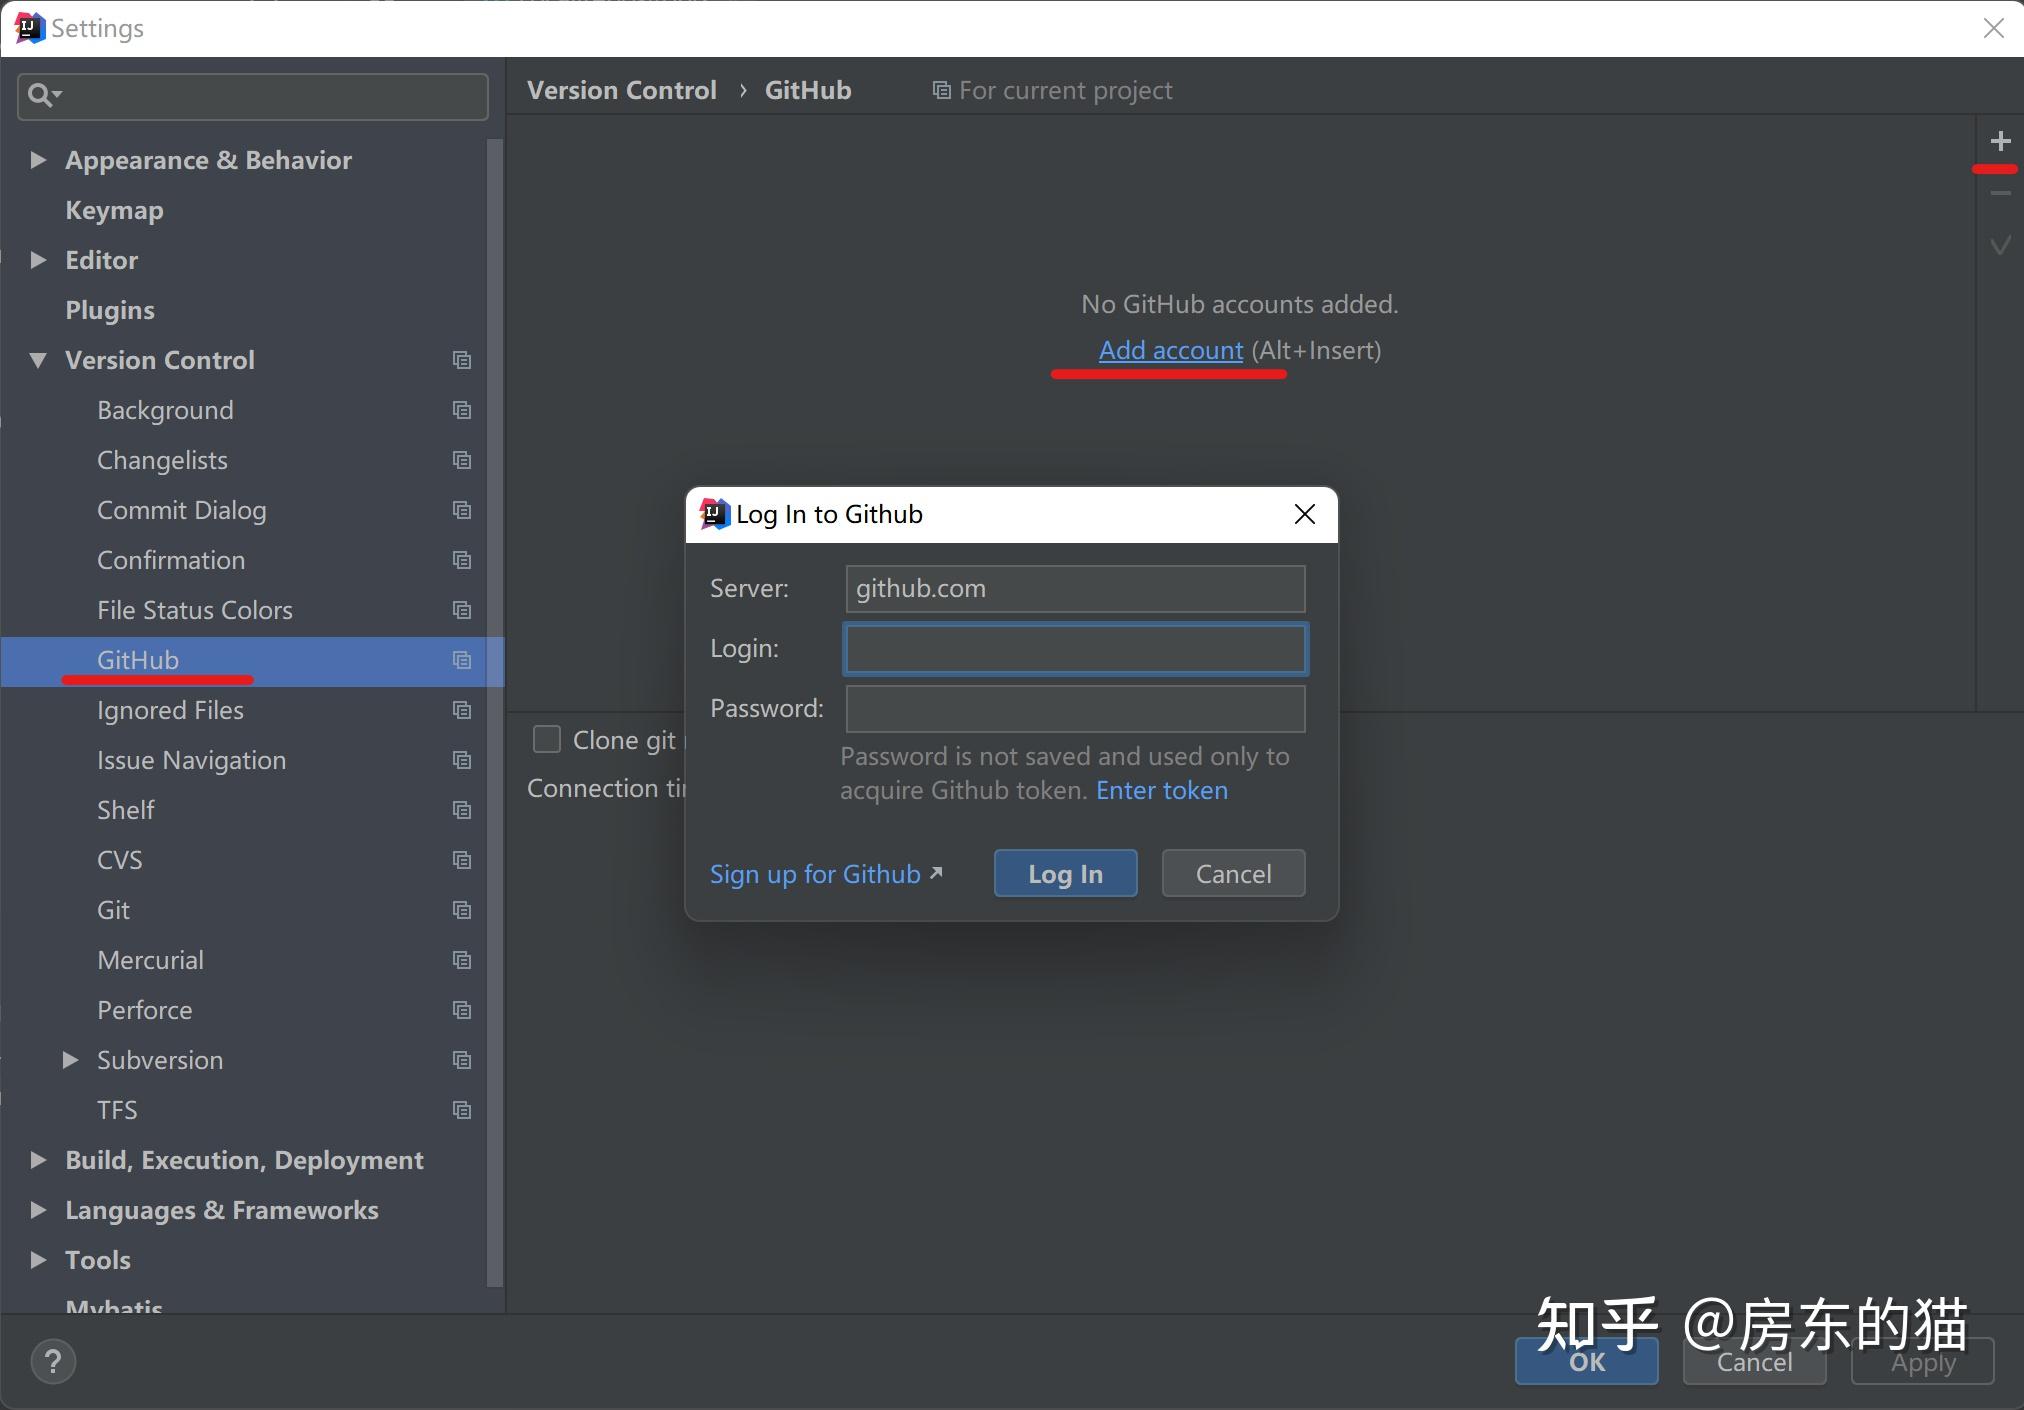Expand the Subversion node
Viewport: 2024px width, 1410px height.
coord(69,1060)
